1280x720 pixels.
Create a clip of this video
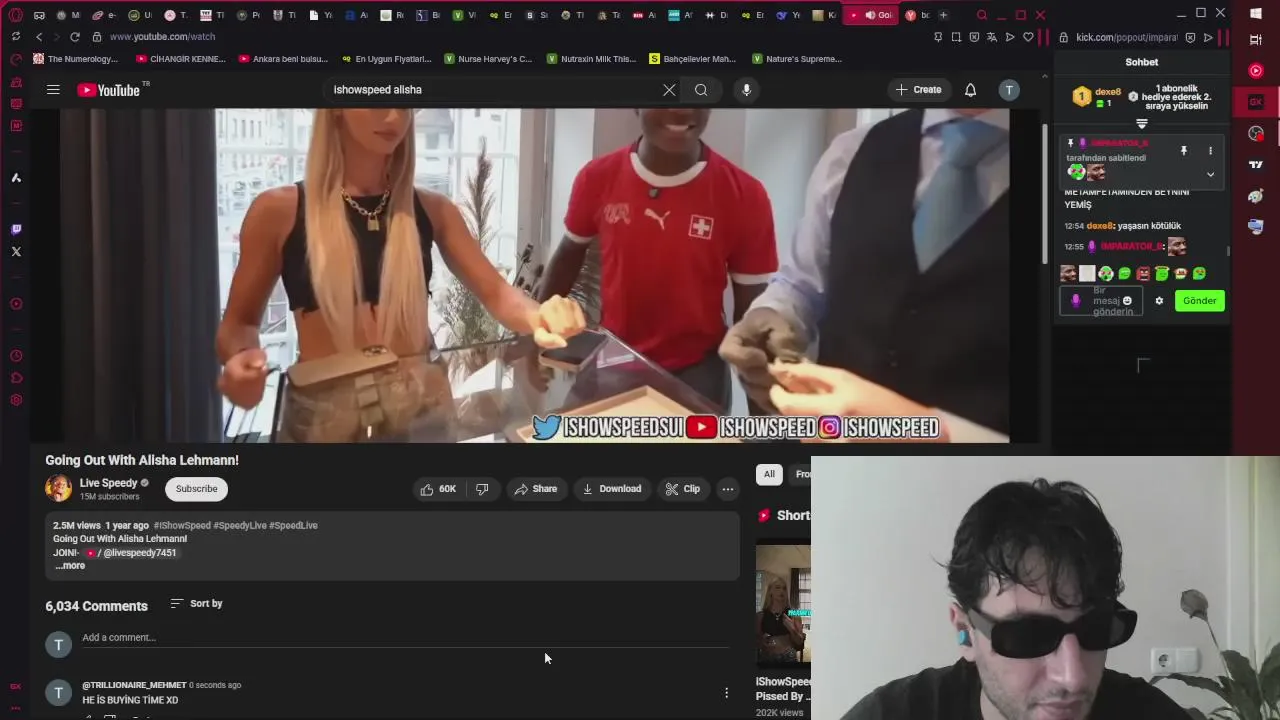tap(683, 489)
